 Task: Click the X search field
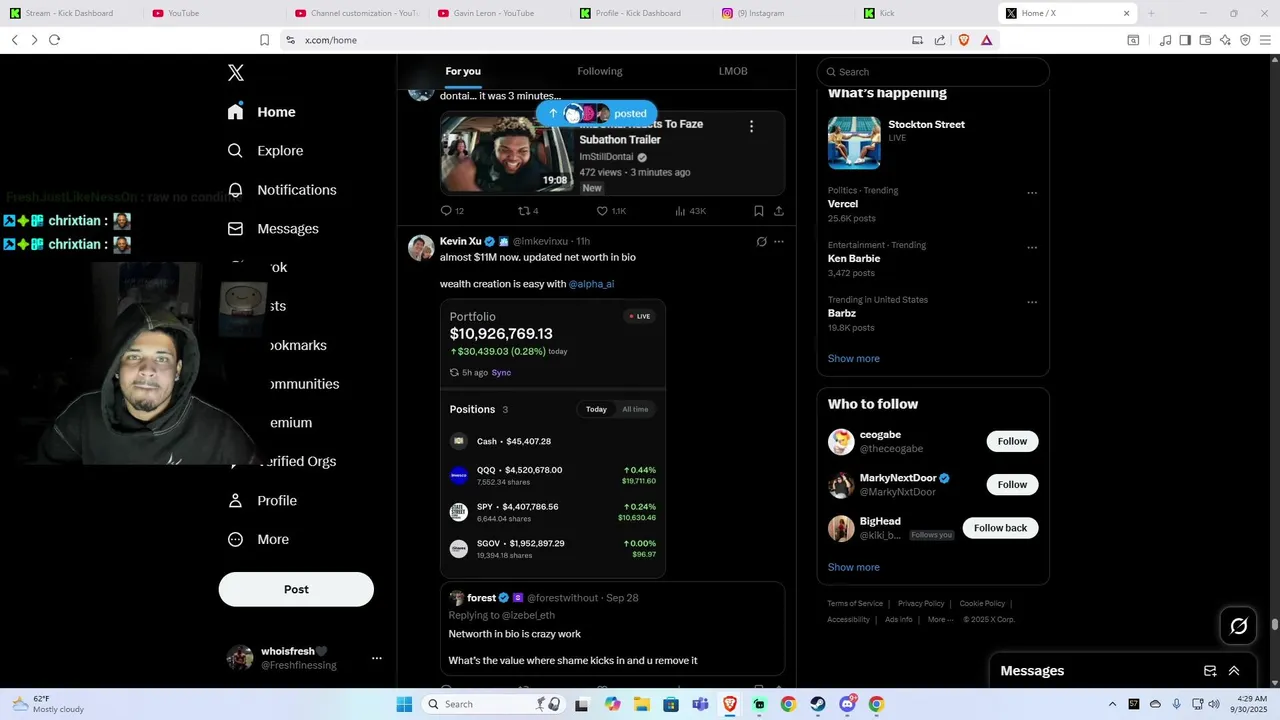933,72
